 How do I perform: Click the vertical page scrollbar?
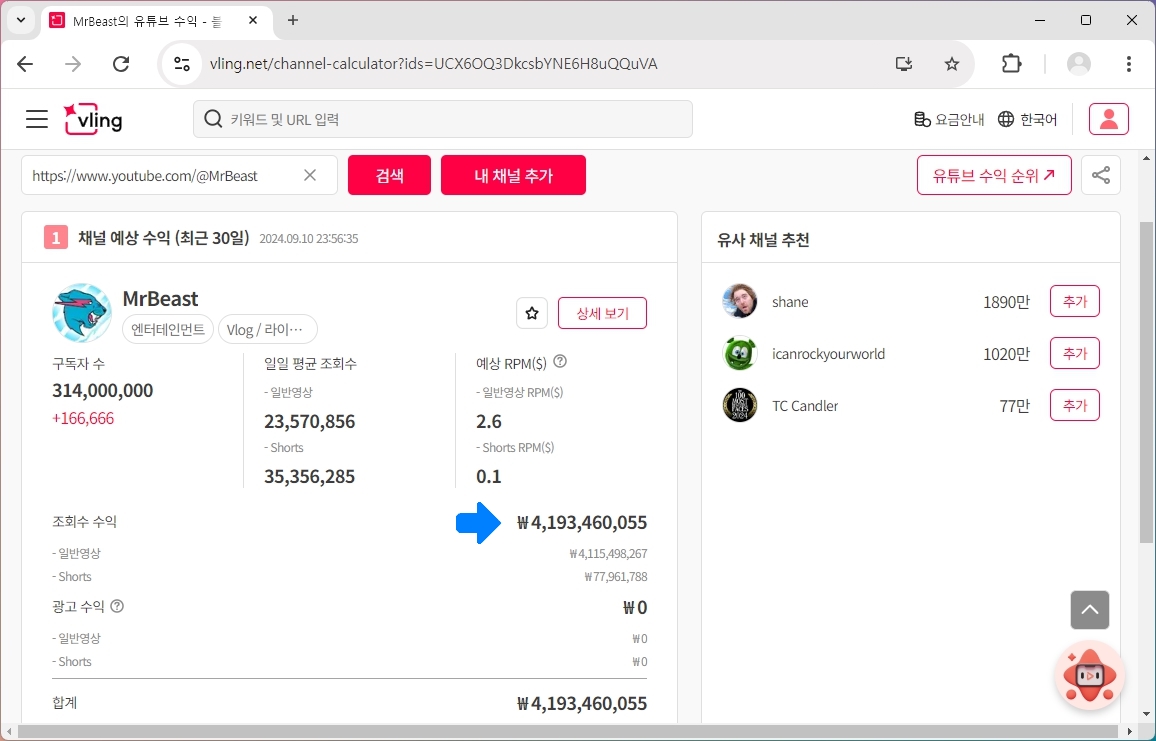pos(1146,383)
